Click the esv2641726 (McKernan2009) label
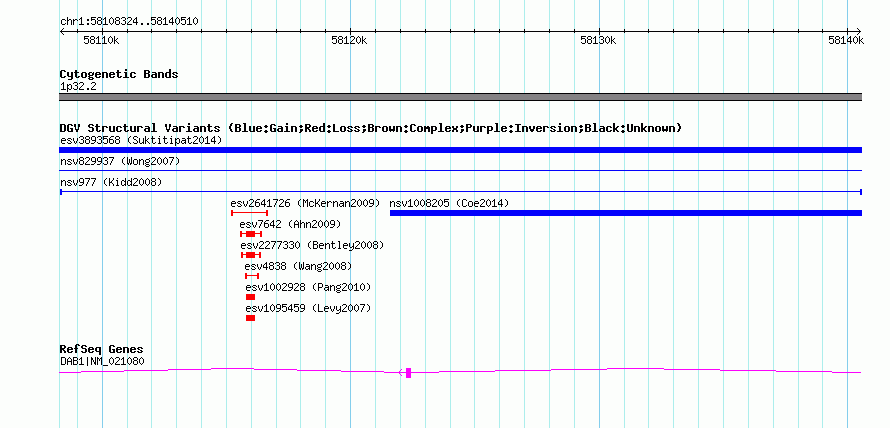The width and height of the screenshot is (890, 428). 305,203
